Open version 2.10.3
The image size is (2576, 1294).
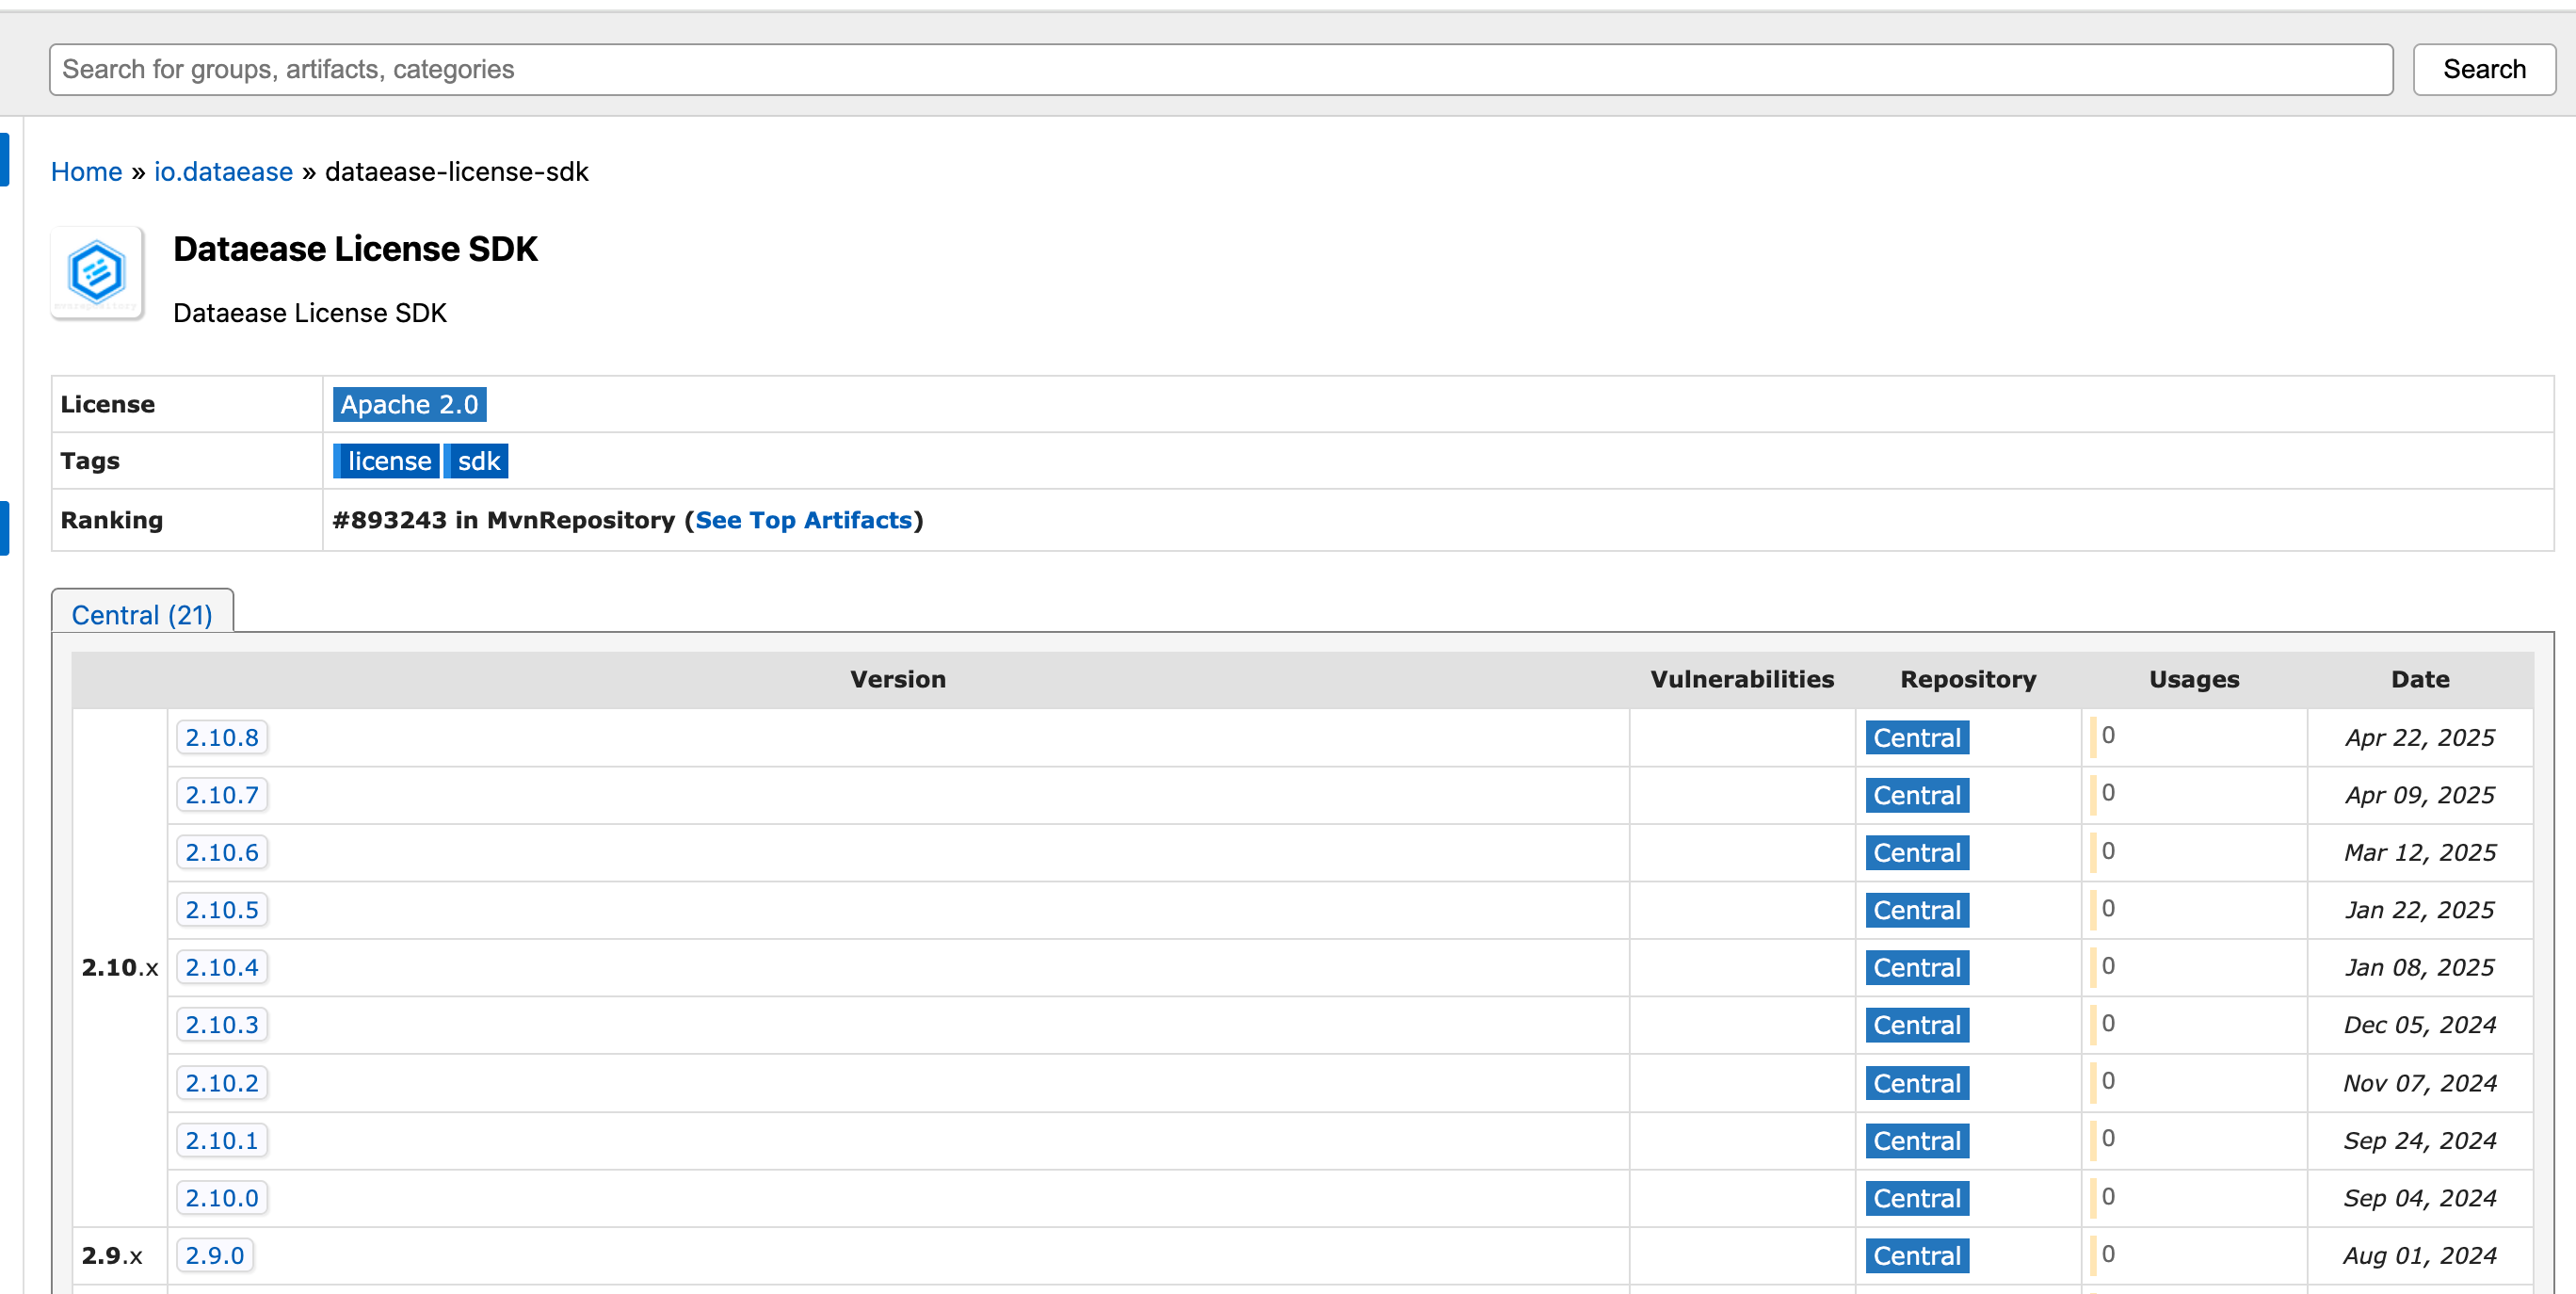(222, 1025)
